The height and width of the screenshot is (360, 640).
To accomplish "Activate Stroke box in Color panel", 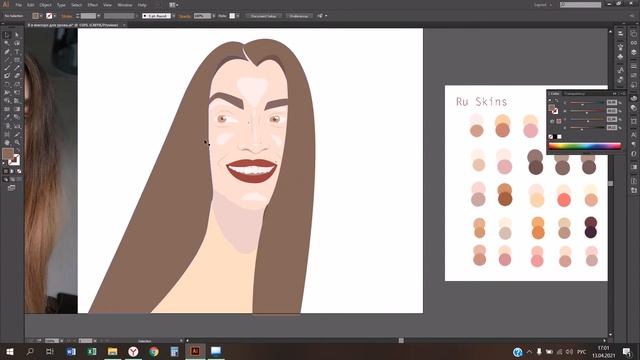I will [555, 111].
